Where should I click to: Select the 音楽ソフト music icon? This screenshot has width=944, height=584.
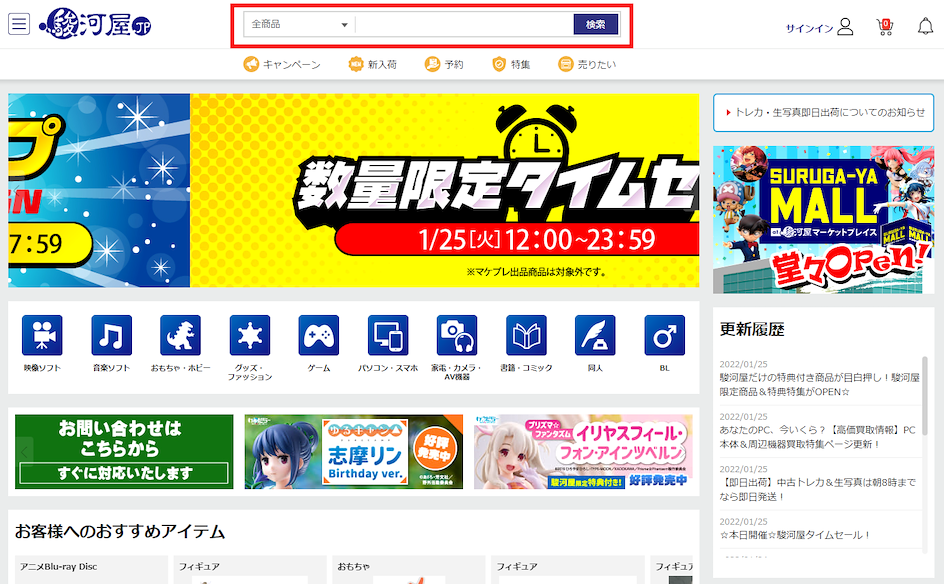coord(111,335)
